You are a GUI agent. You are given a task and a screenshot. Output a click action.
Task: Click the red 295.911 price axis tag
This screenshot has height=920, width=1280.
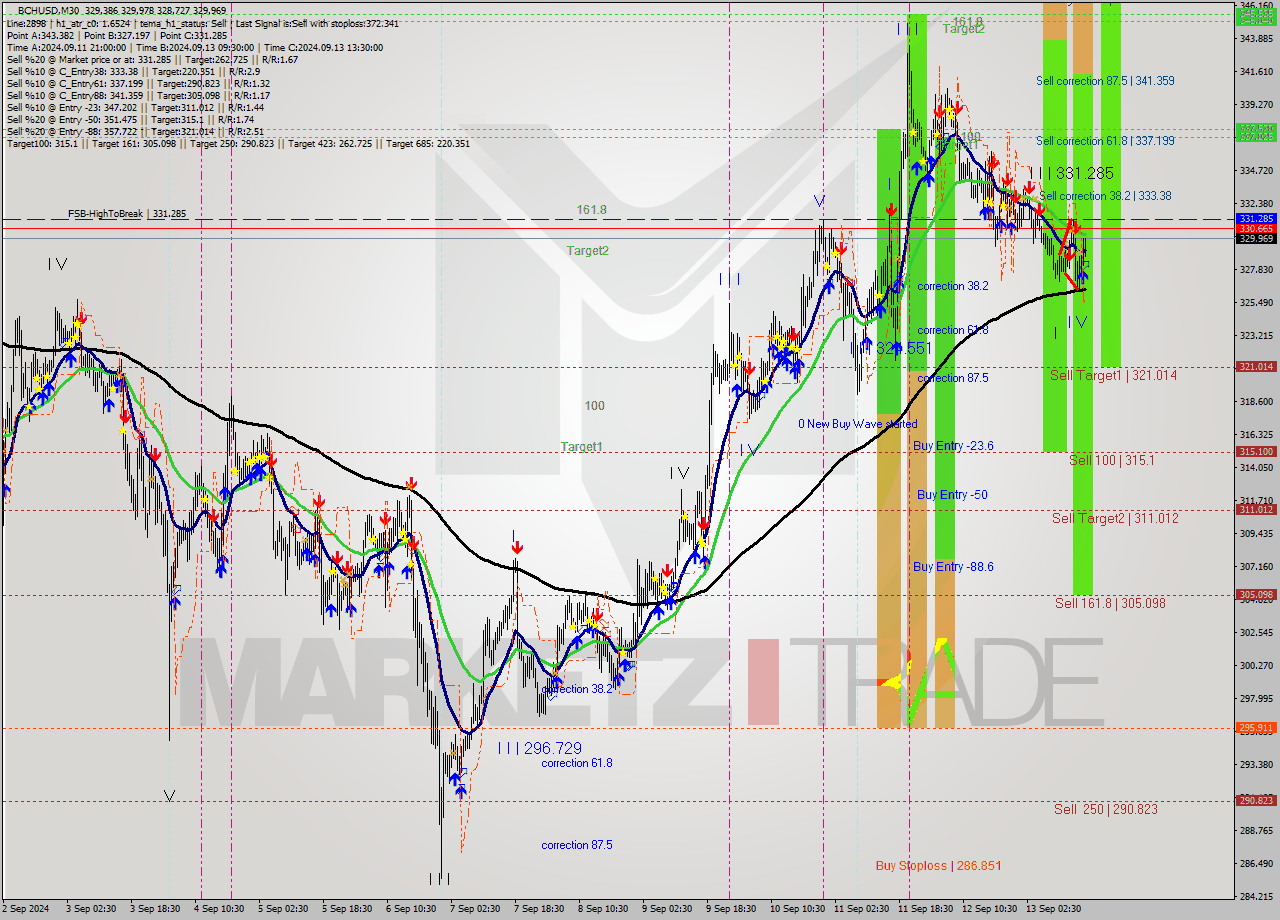click(1257, 728)
